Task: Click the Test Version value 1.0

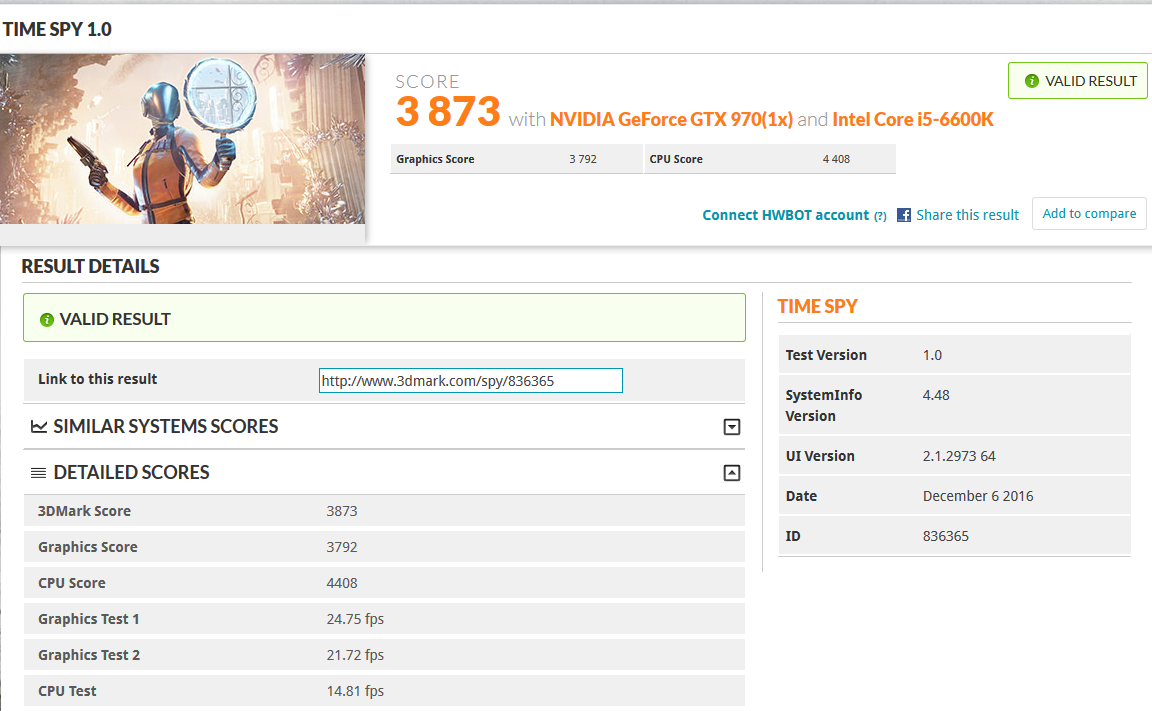Action: tap(932, 356)
